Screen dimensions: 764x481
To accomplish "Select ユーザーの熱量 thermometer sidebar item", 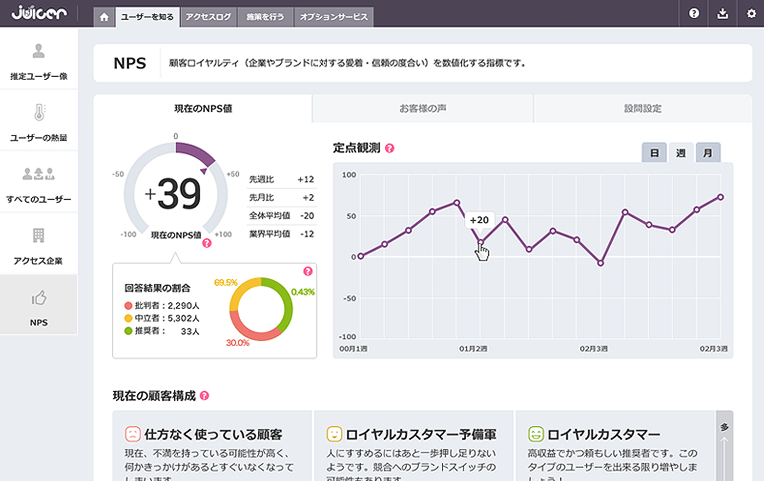I will 39,121.
